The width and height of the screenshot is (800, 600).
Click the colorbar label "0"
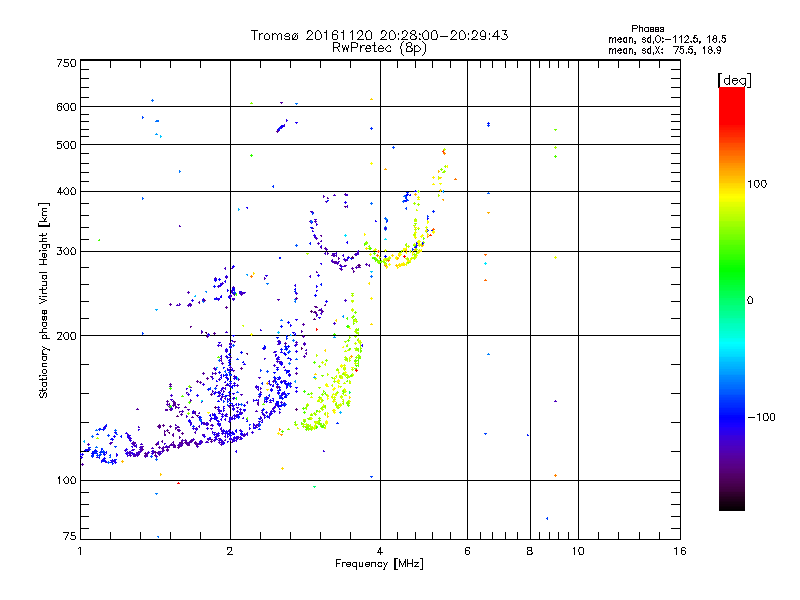[x=750, y=300]
